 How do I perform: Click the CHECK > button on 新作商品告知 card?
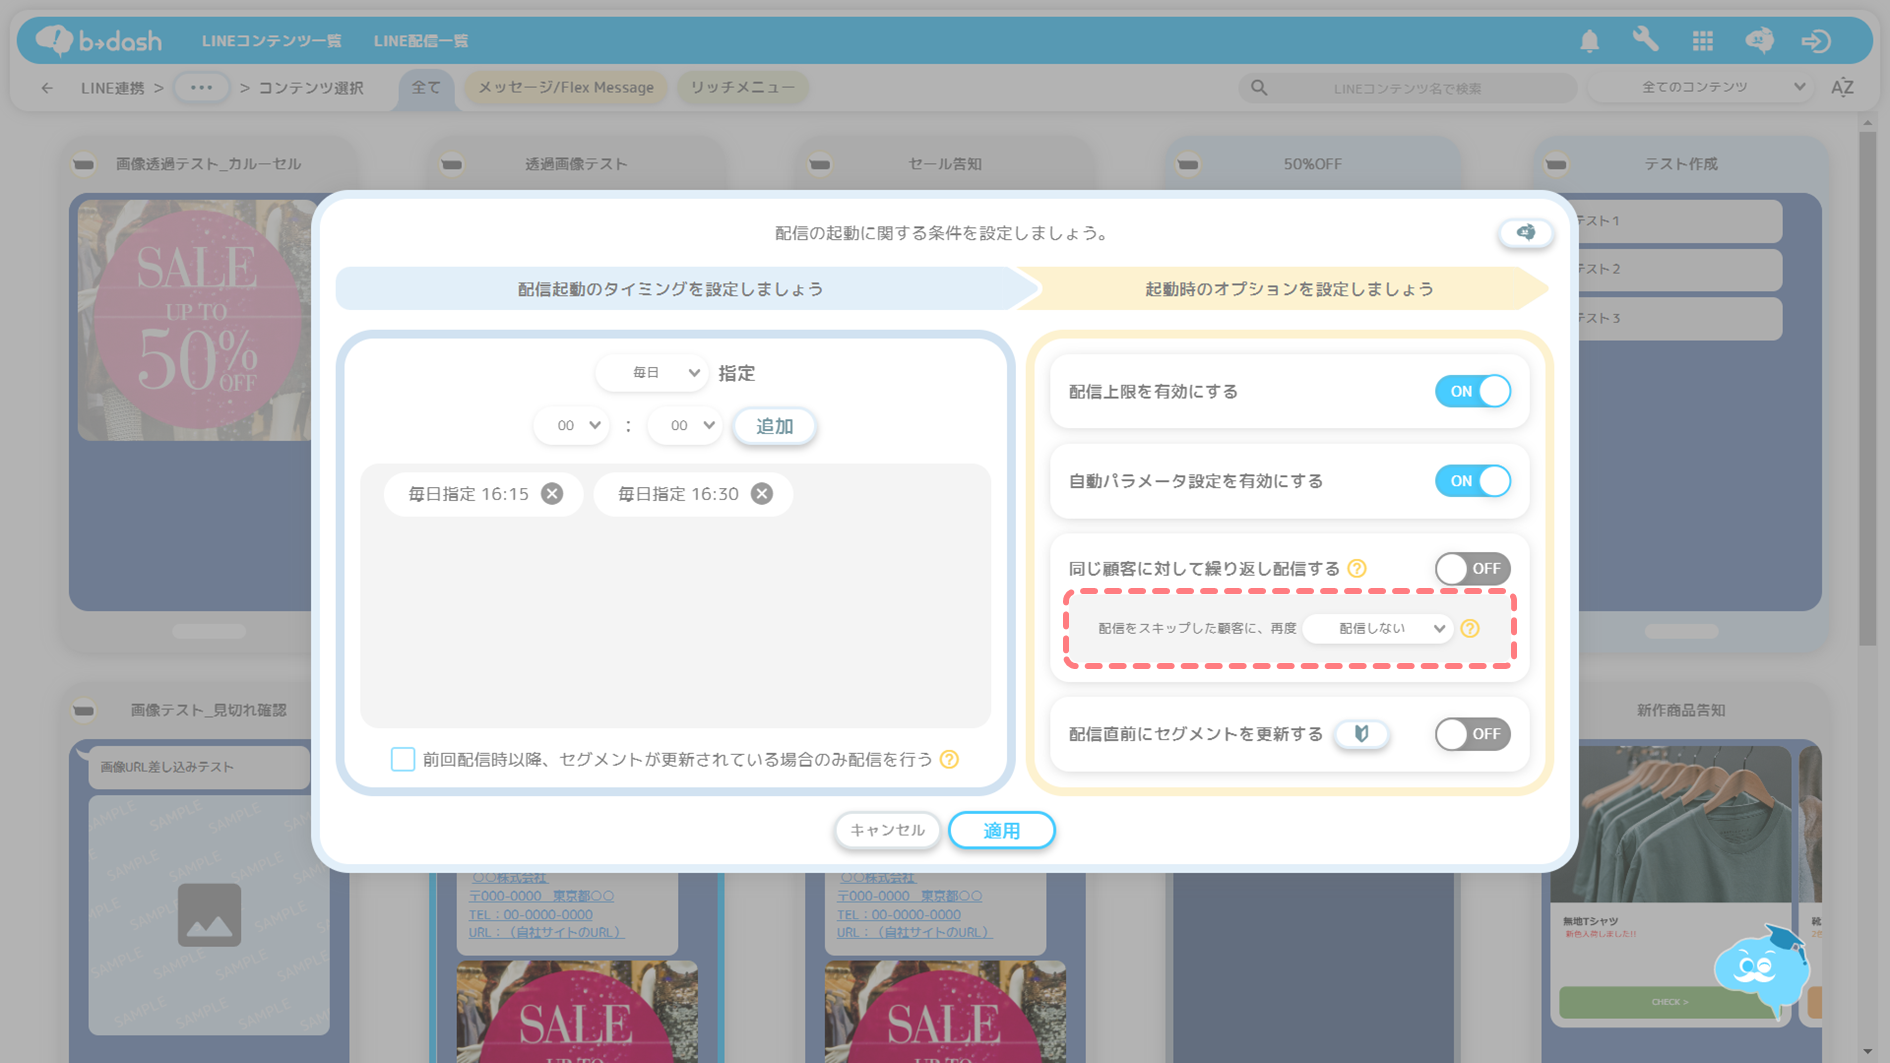1669,1002
